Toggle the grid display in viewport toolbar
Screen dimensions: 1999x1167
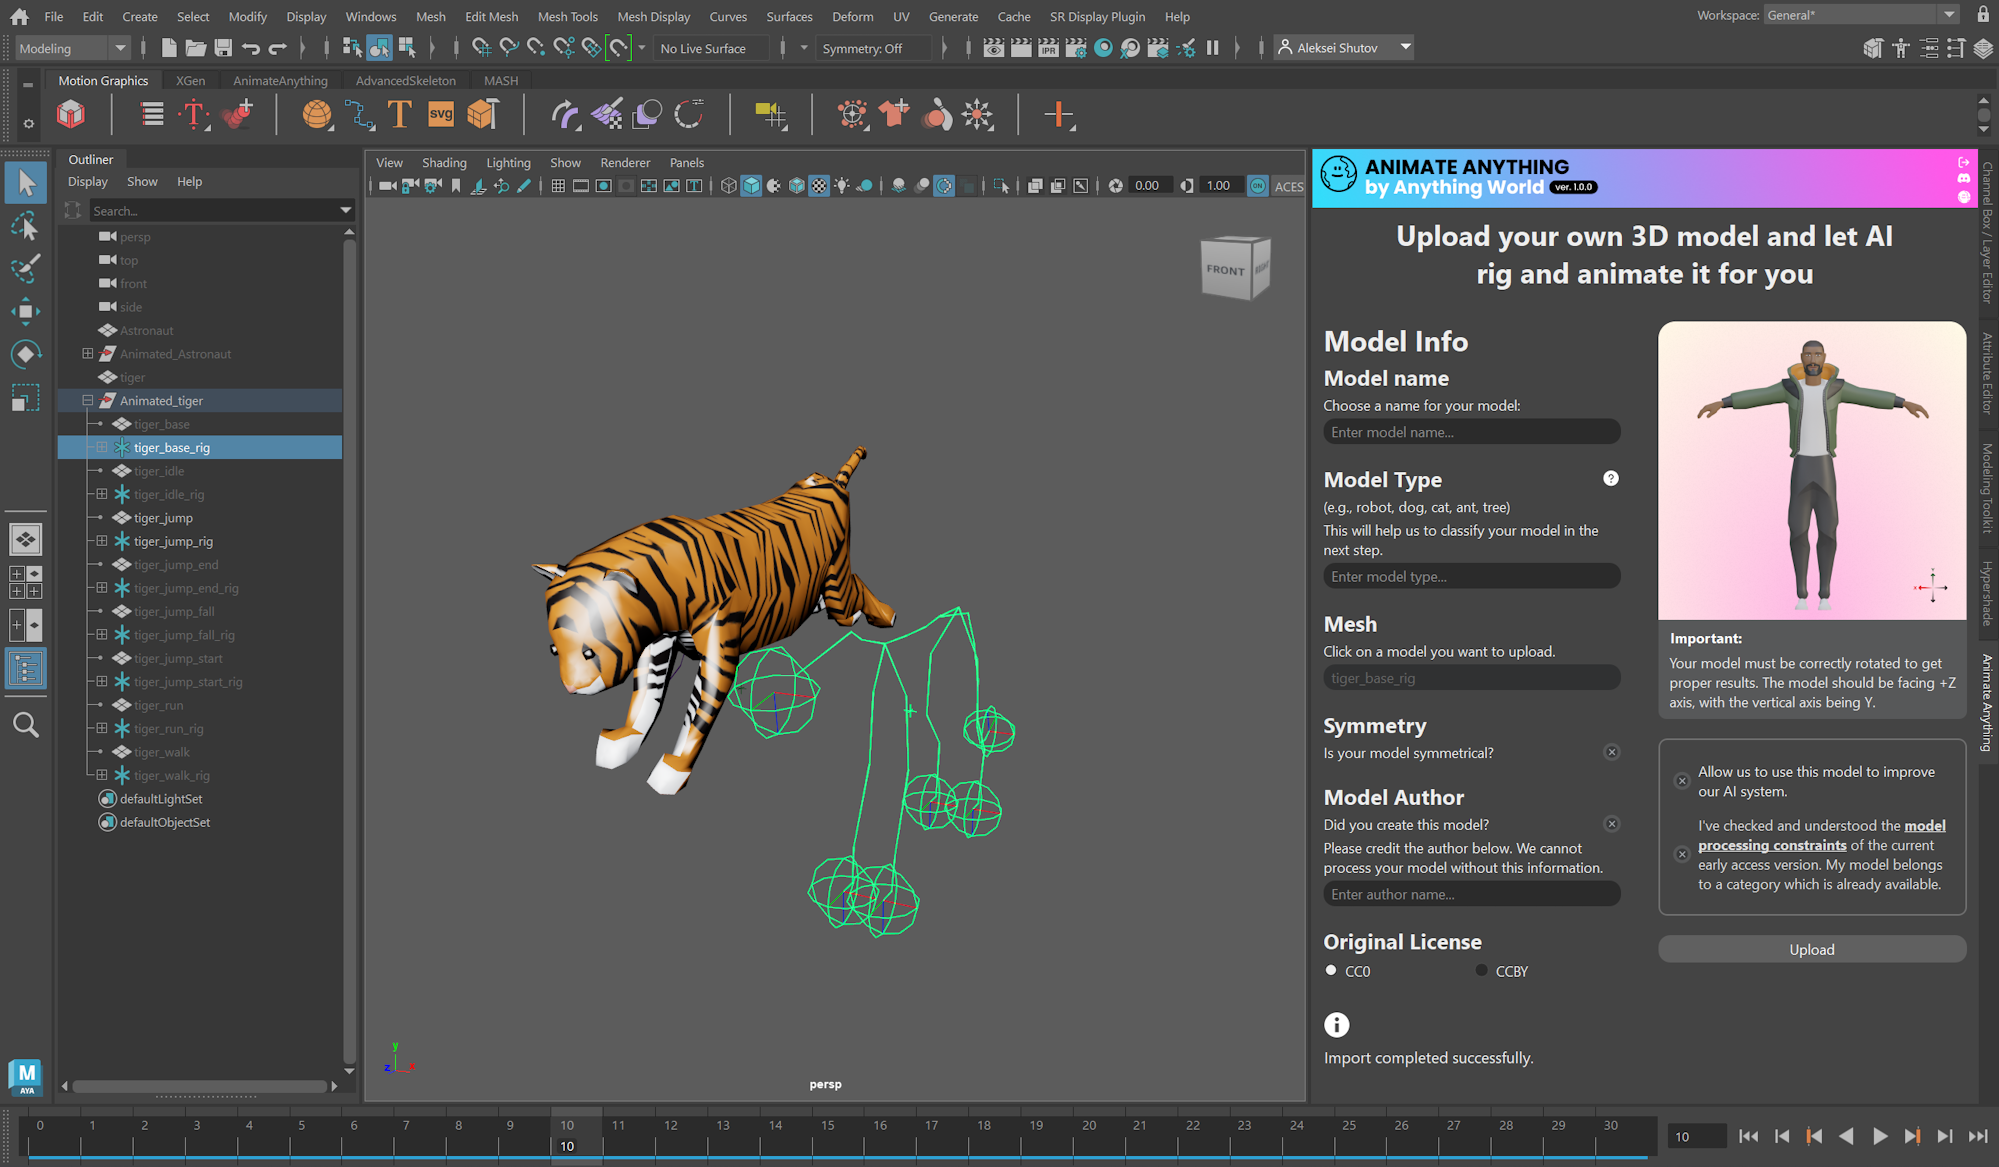click(558, 186)
